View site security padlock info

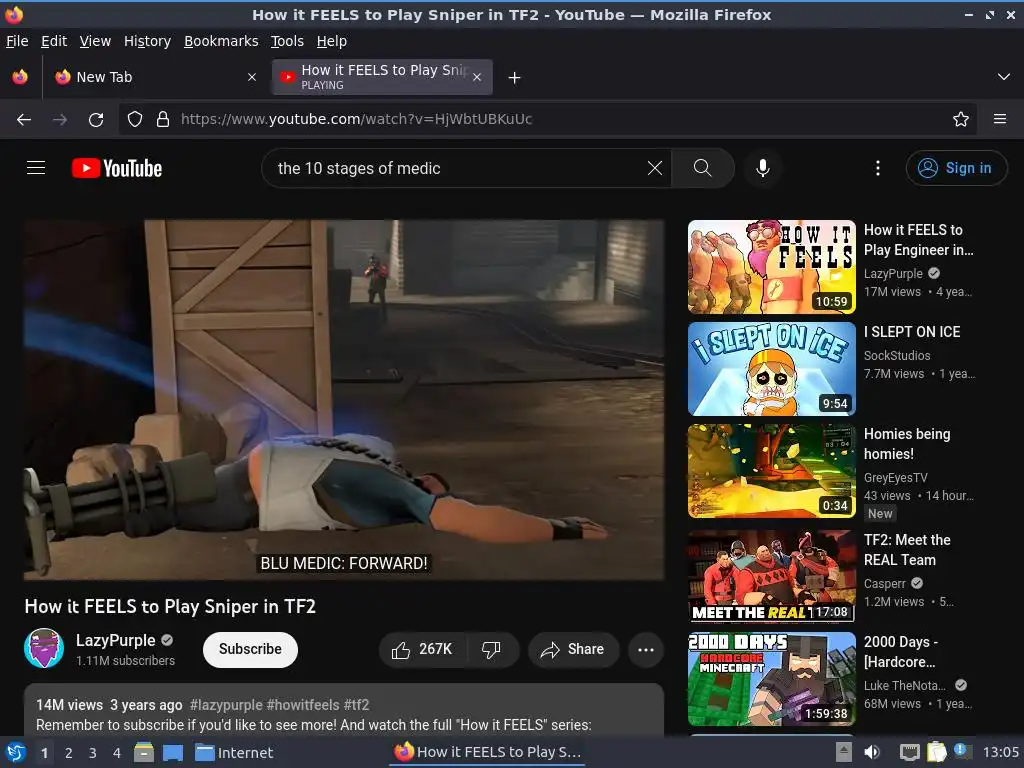point(163,119)
